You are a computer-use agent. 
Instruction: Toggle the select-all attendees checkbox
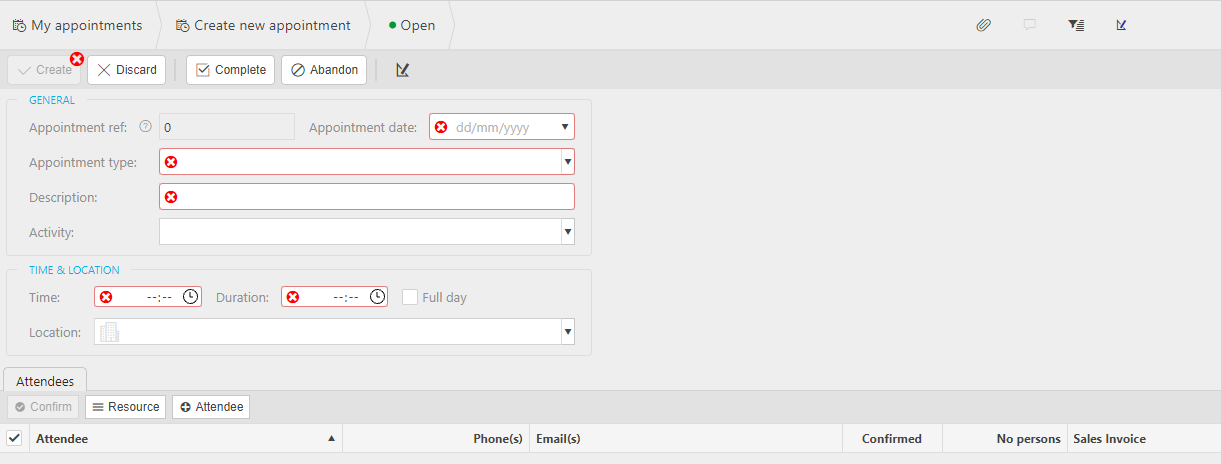point(15,438)
